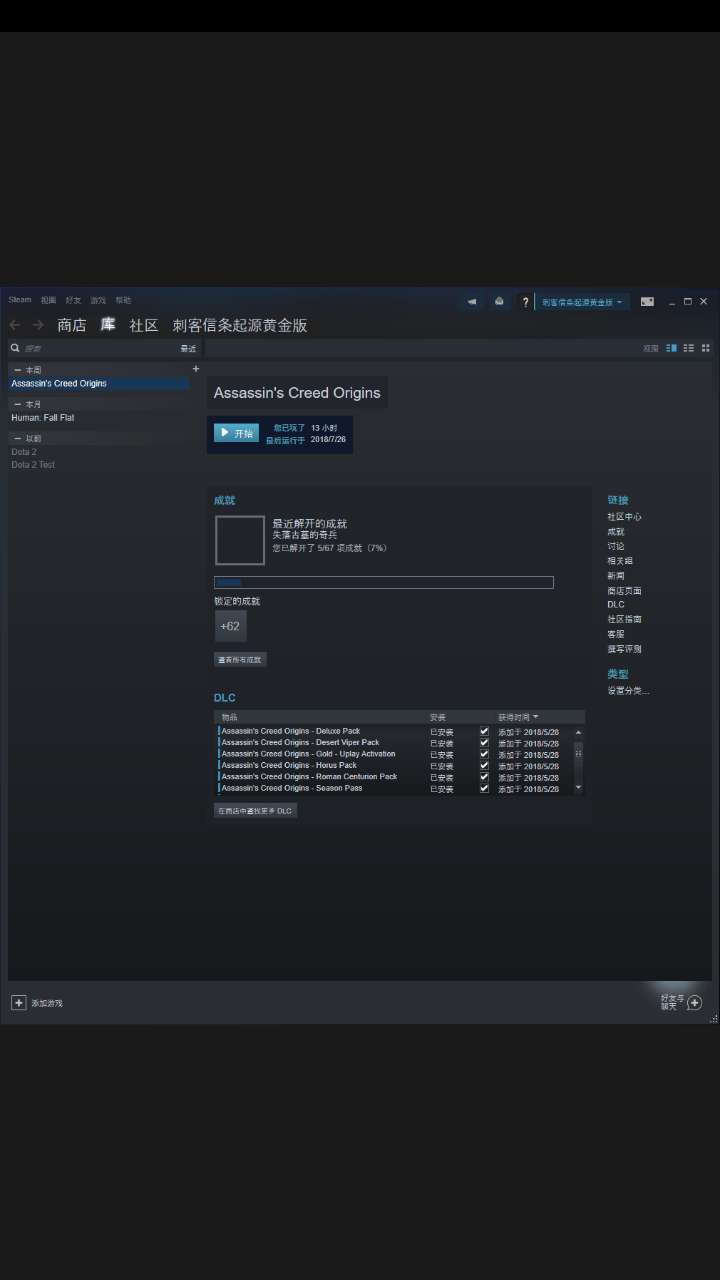Toggle install for Desert Viper Pack DLC

point(484,743)
